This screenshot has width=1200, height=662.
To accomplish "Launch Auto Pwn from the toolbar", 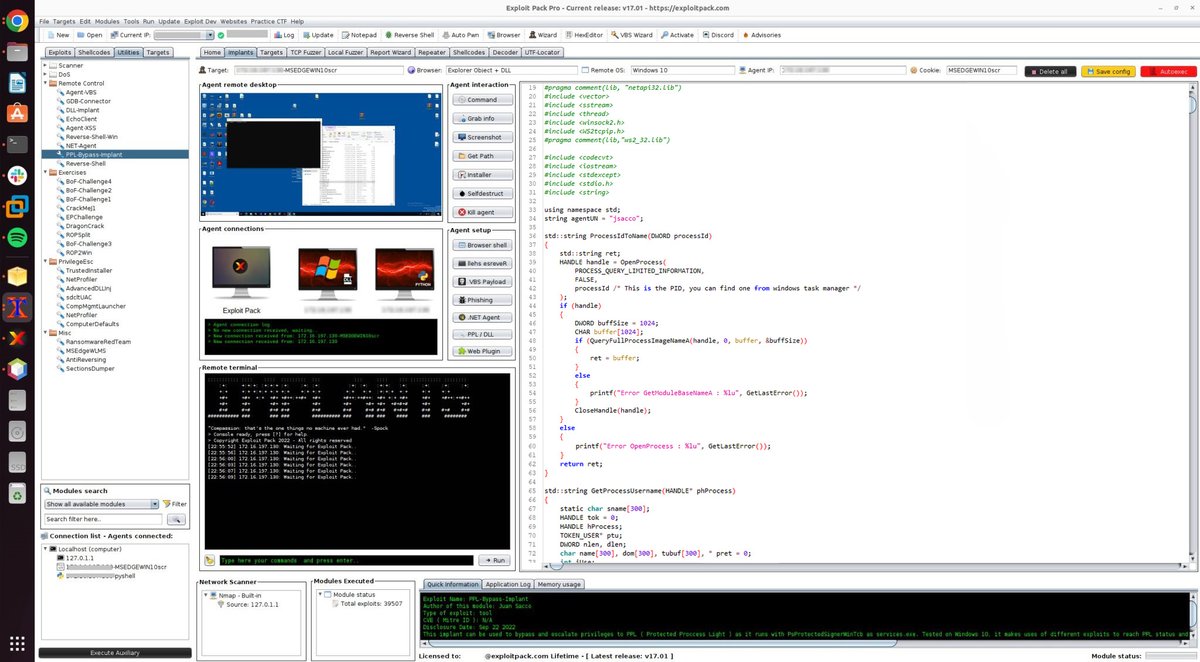I will coord(460,34).
